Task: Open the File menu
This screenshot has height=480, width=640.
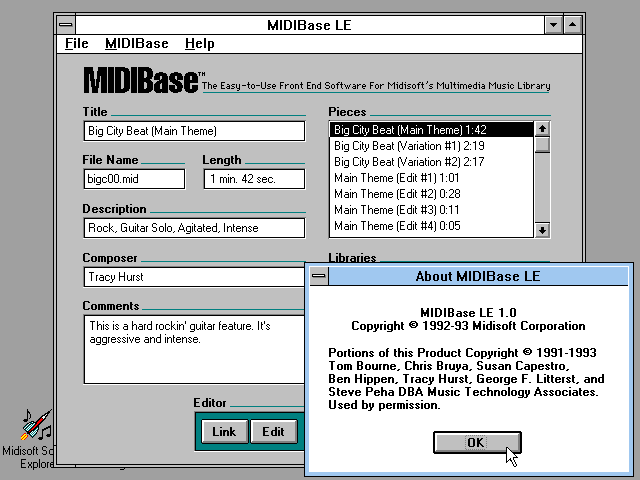Action: coord(77,43)
